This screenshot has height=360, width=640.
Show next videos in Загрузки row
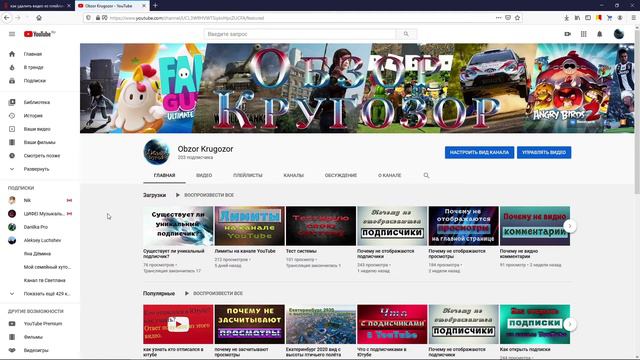pyautogui.click(x=570, y=226)
